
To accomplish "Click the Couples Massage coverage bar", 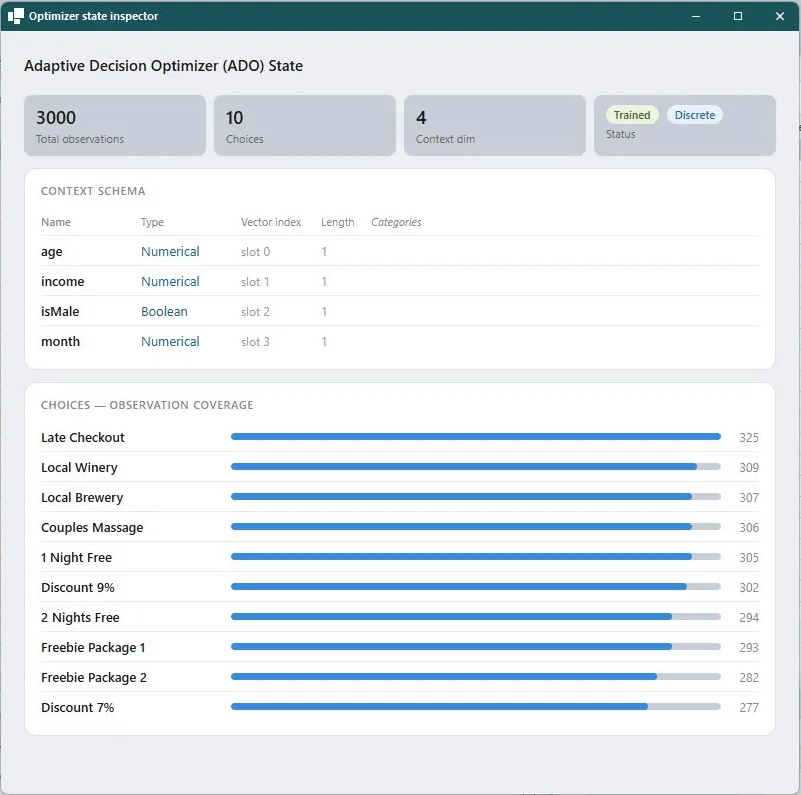I will pyautogui.click(x=476, y=527).
